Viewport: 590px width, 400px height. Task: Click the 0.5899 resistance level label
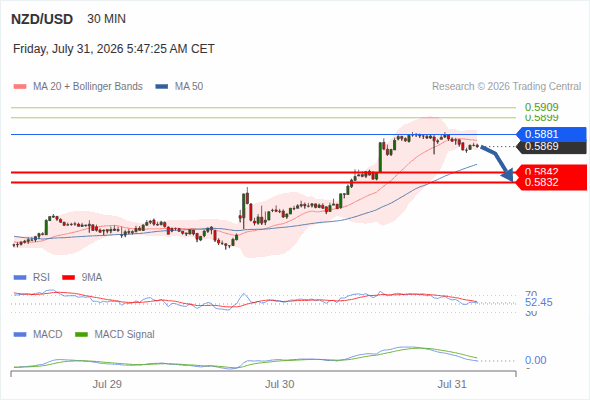tap(541, 117)
